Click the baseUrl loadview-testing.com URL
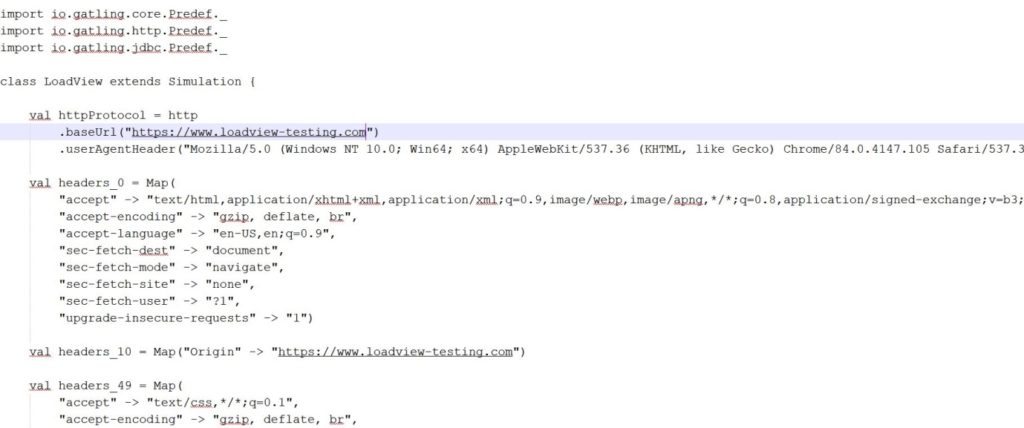 pyautogui.click(x=250, y=131)
